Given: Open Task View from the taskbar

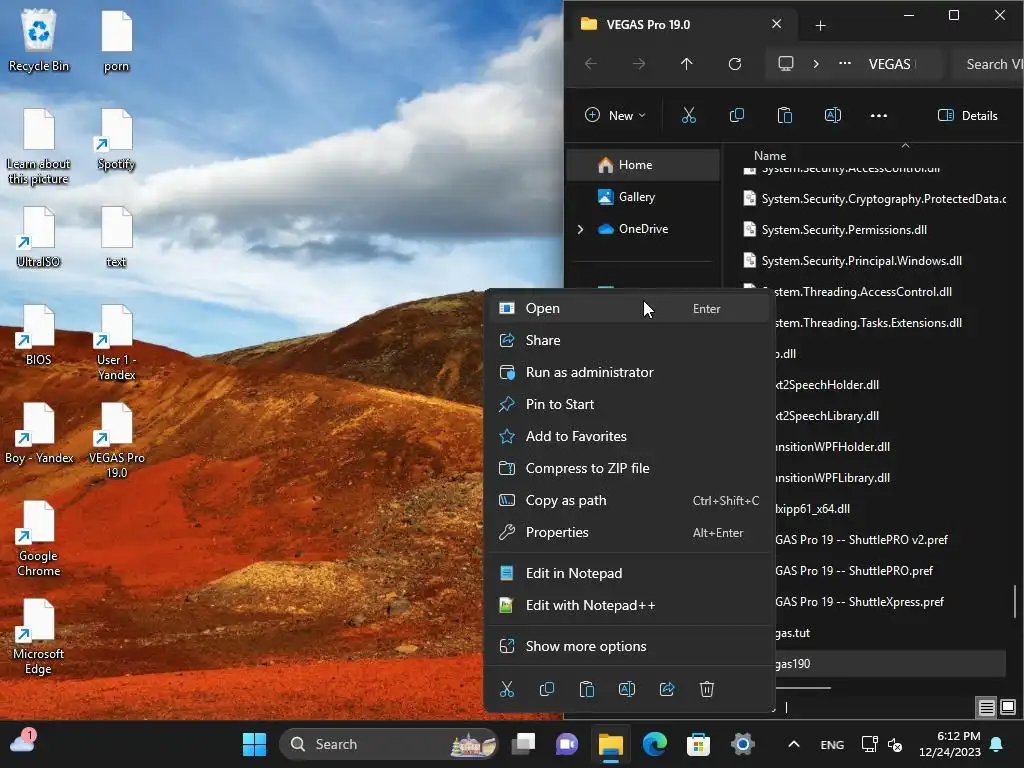Looking at the screenshot, I should pyautogui.click(x=523, y=744).
